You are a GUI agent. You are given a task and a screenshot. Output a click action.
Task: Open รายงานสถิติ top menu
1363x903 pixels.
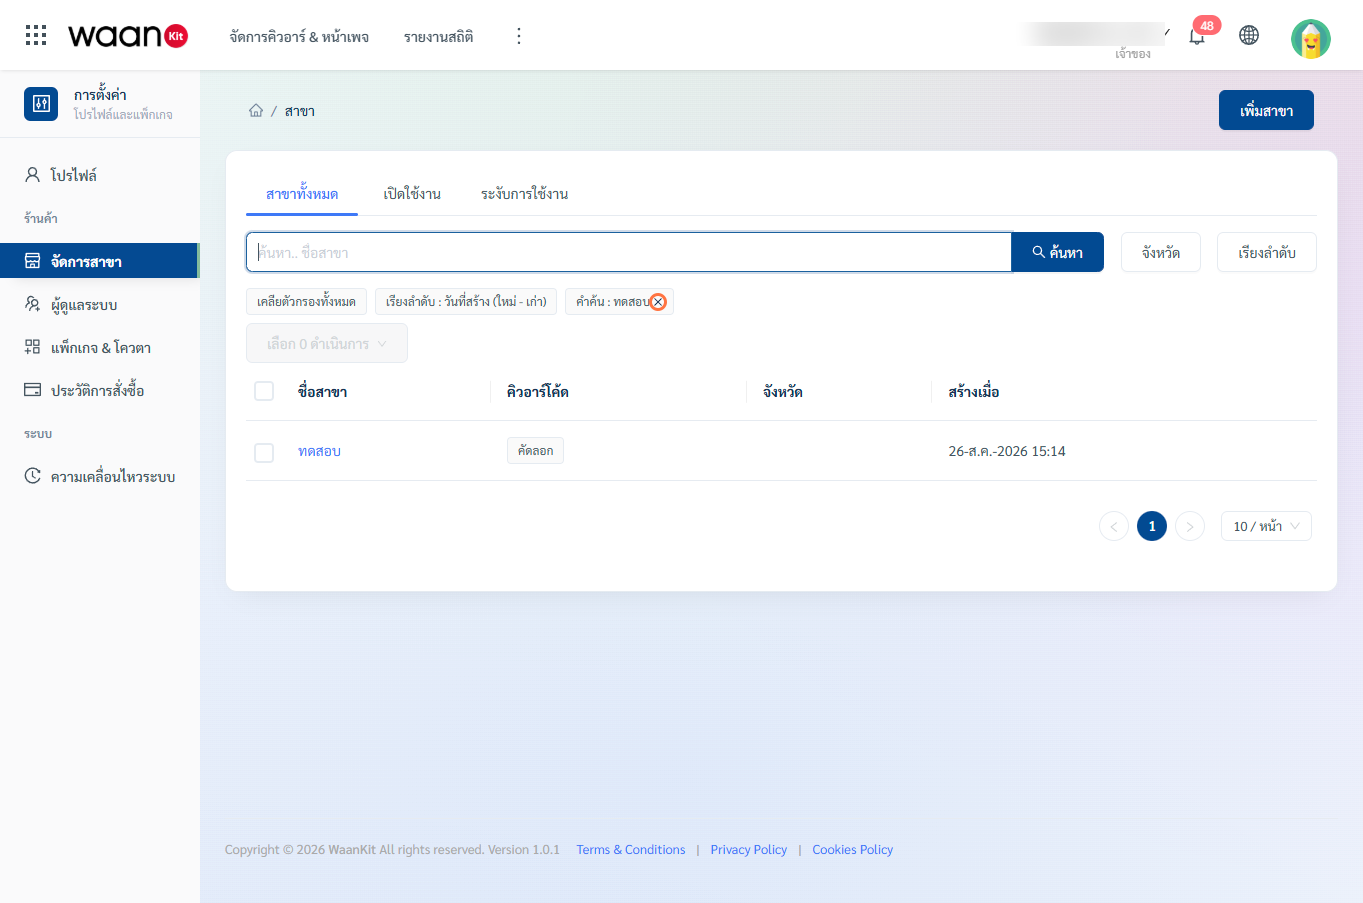point(438,37)
